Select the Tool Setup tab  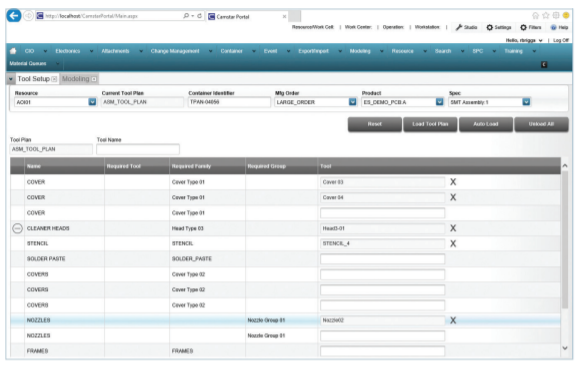click(33, 79)
